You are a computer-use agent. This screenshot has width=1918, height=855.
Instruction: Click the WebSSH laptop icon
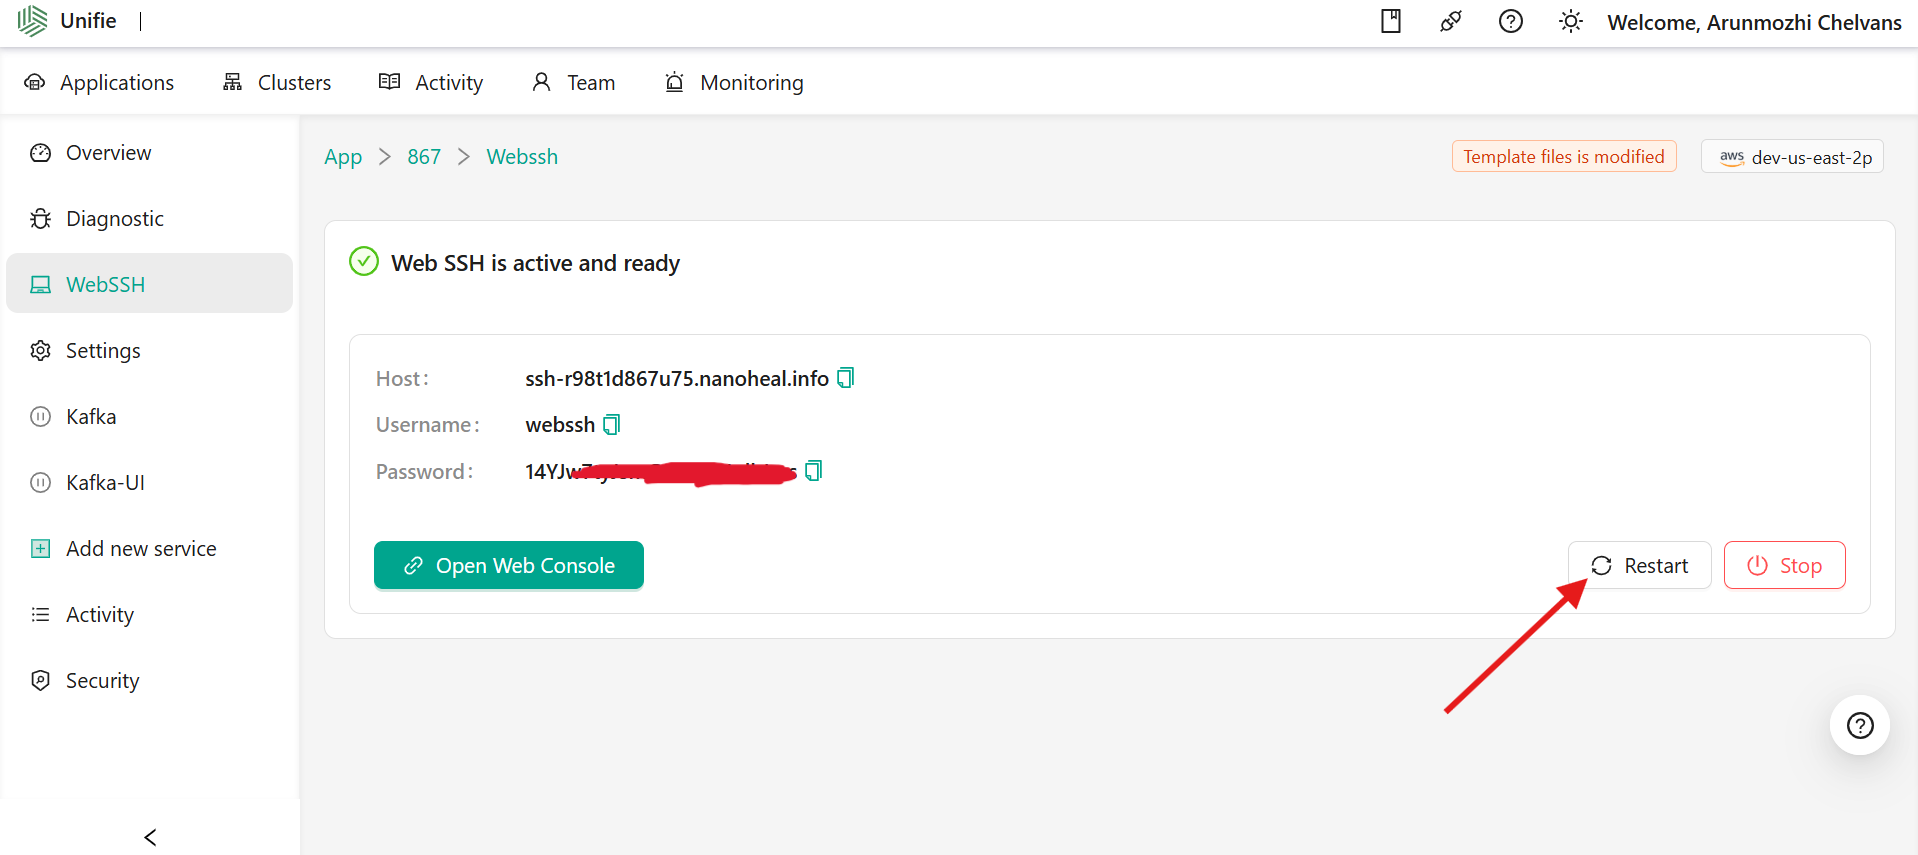click(40, 285)
